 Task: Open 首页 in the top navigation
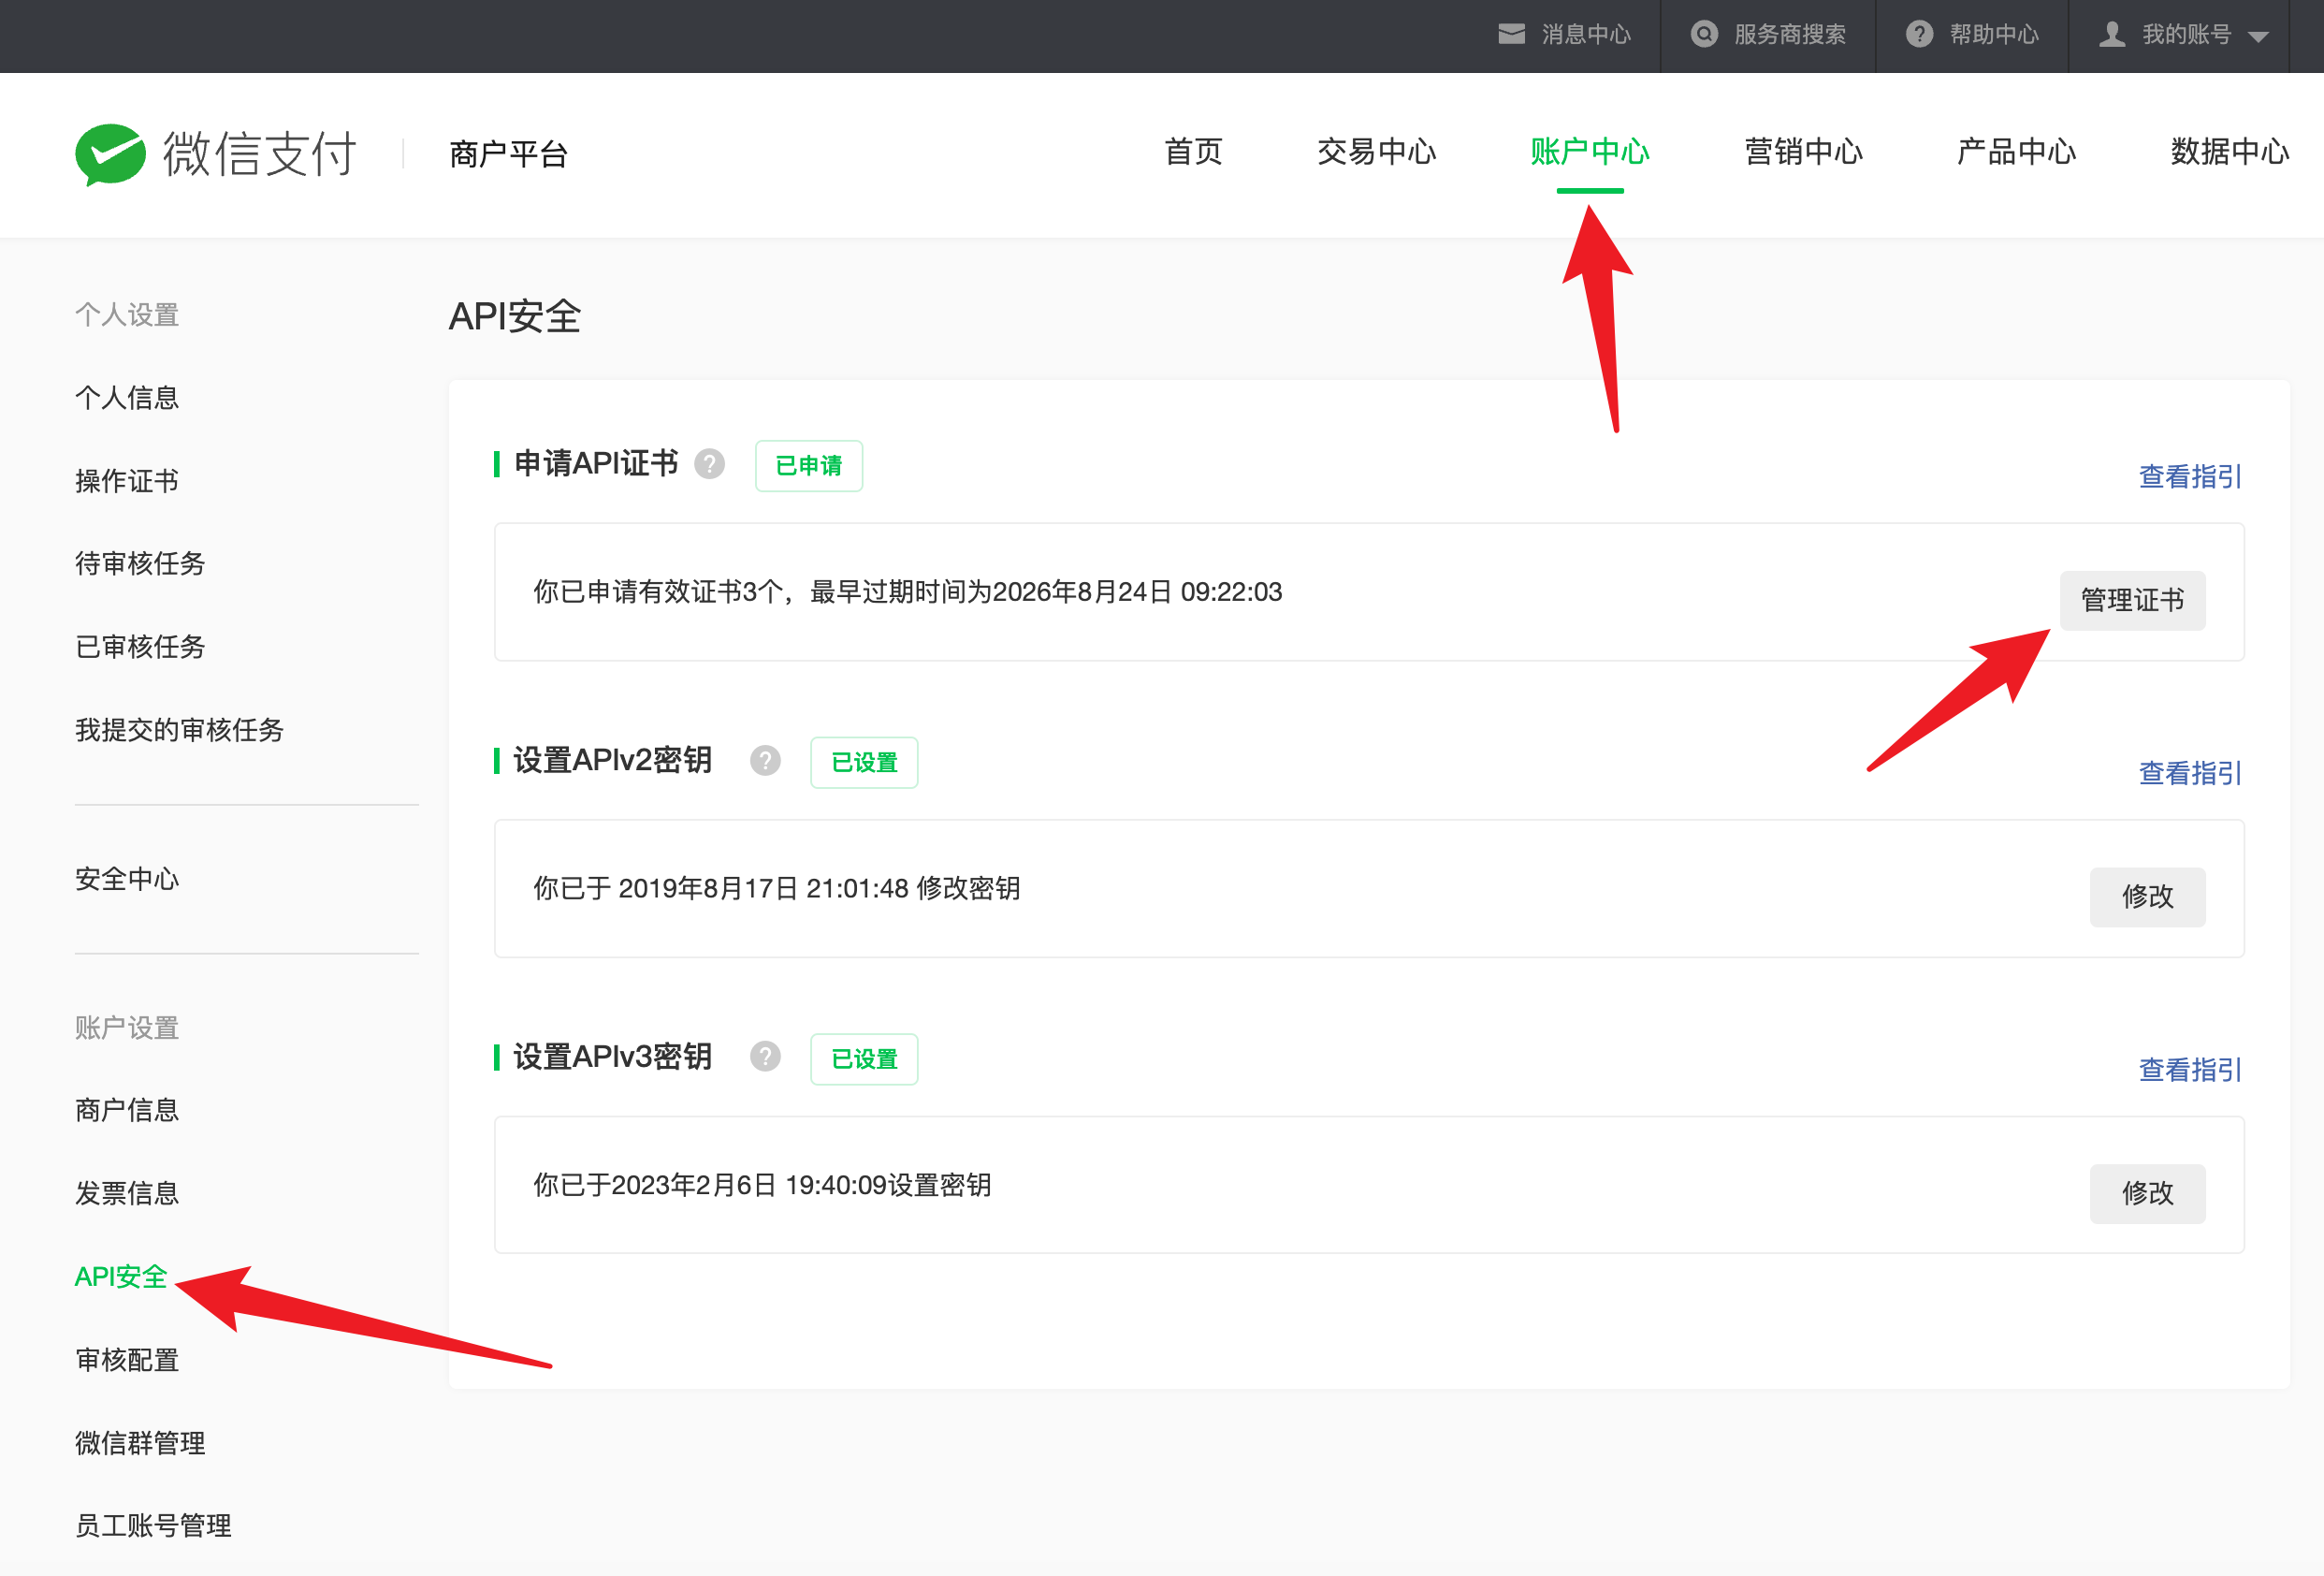1193,152
